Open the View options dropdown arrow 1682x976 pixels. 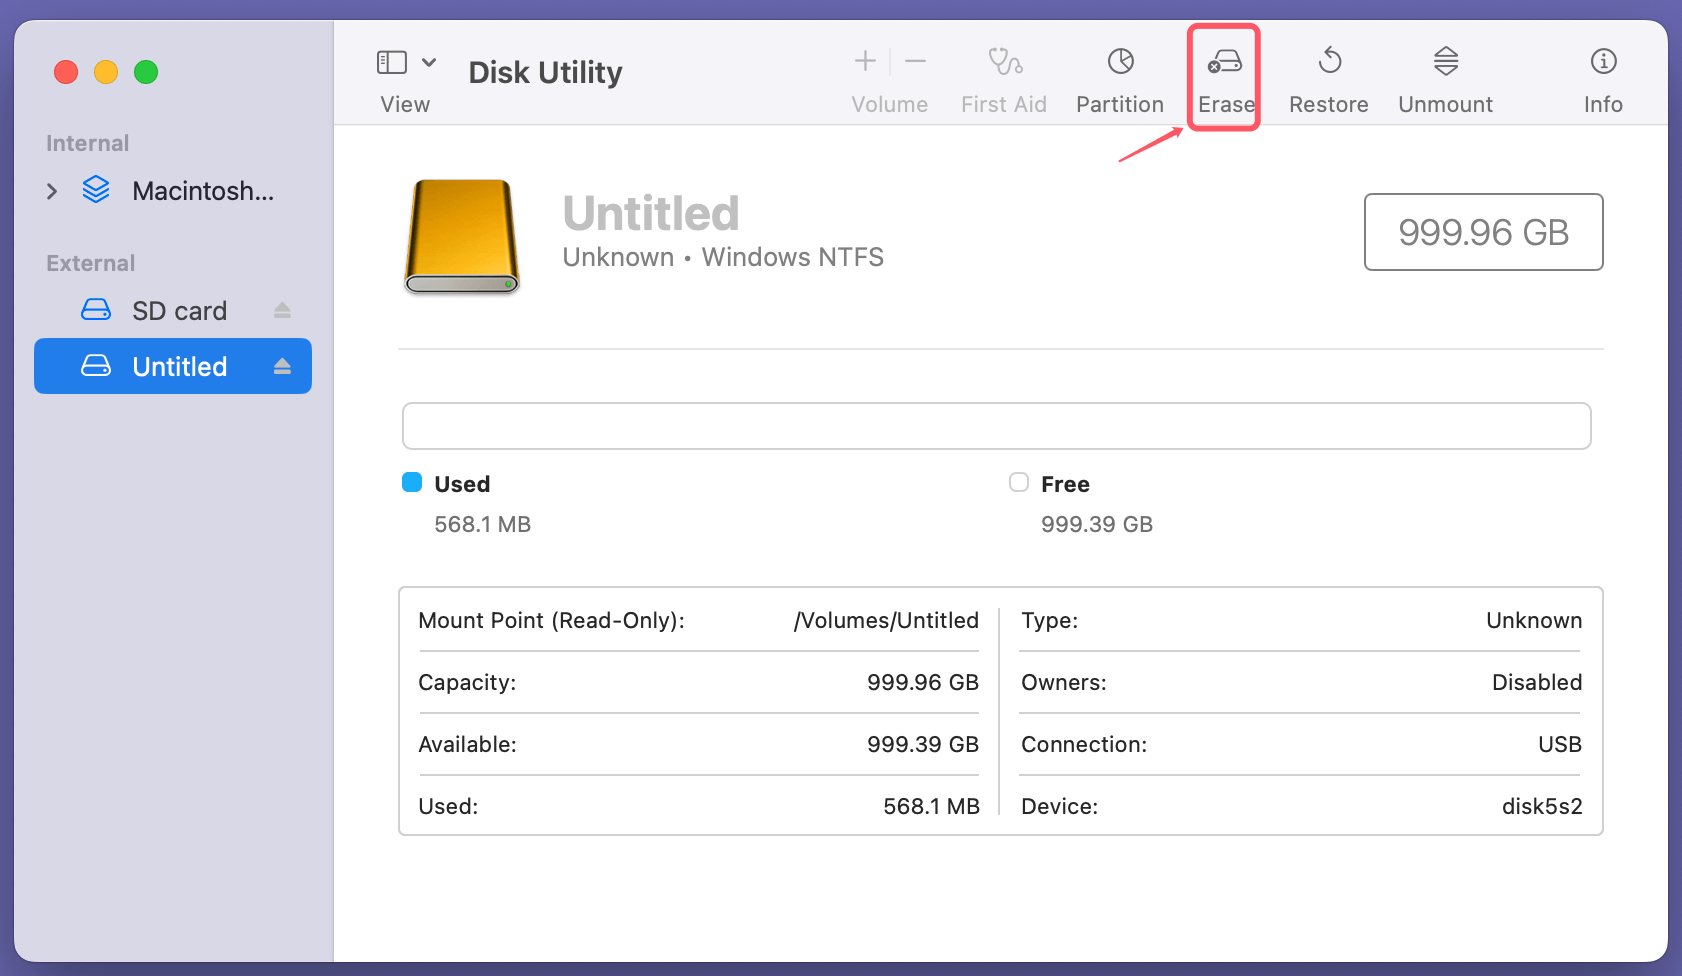pyautogui.click(x=429, y=63)
